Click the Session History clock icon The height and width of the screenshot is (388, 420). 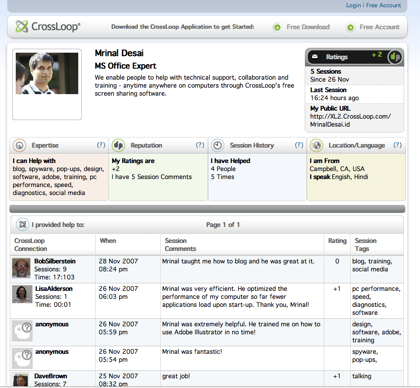tap(217, 145)
